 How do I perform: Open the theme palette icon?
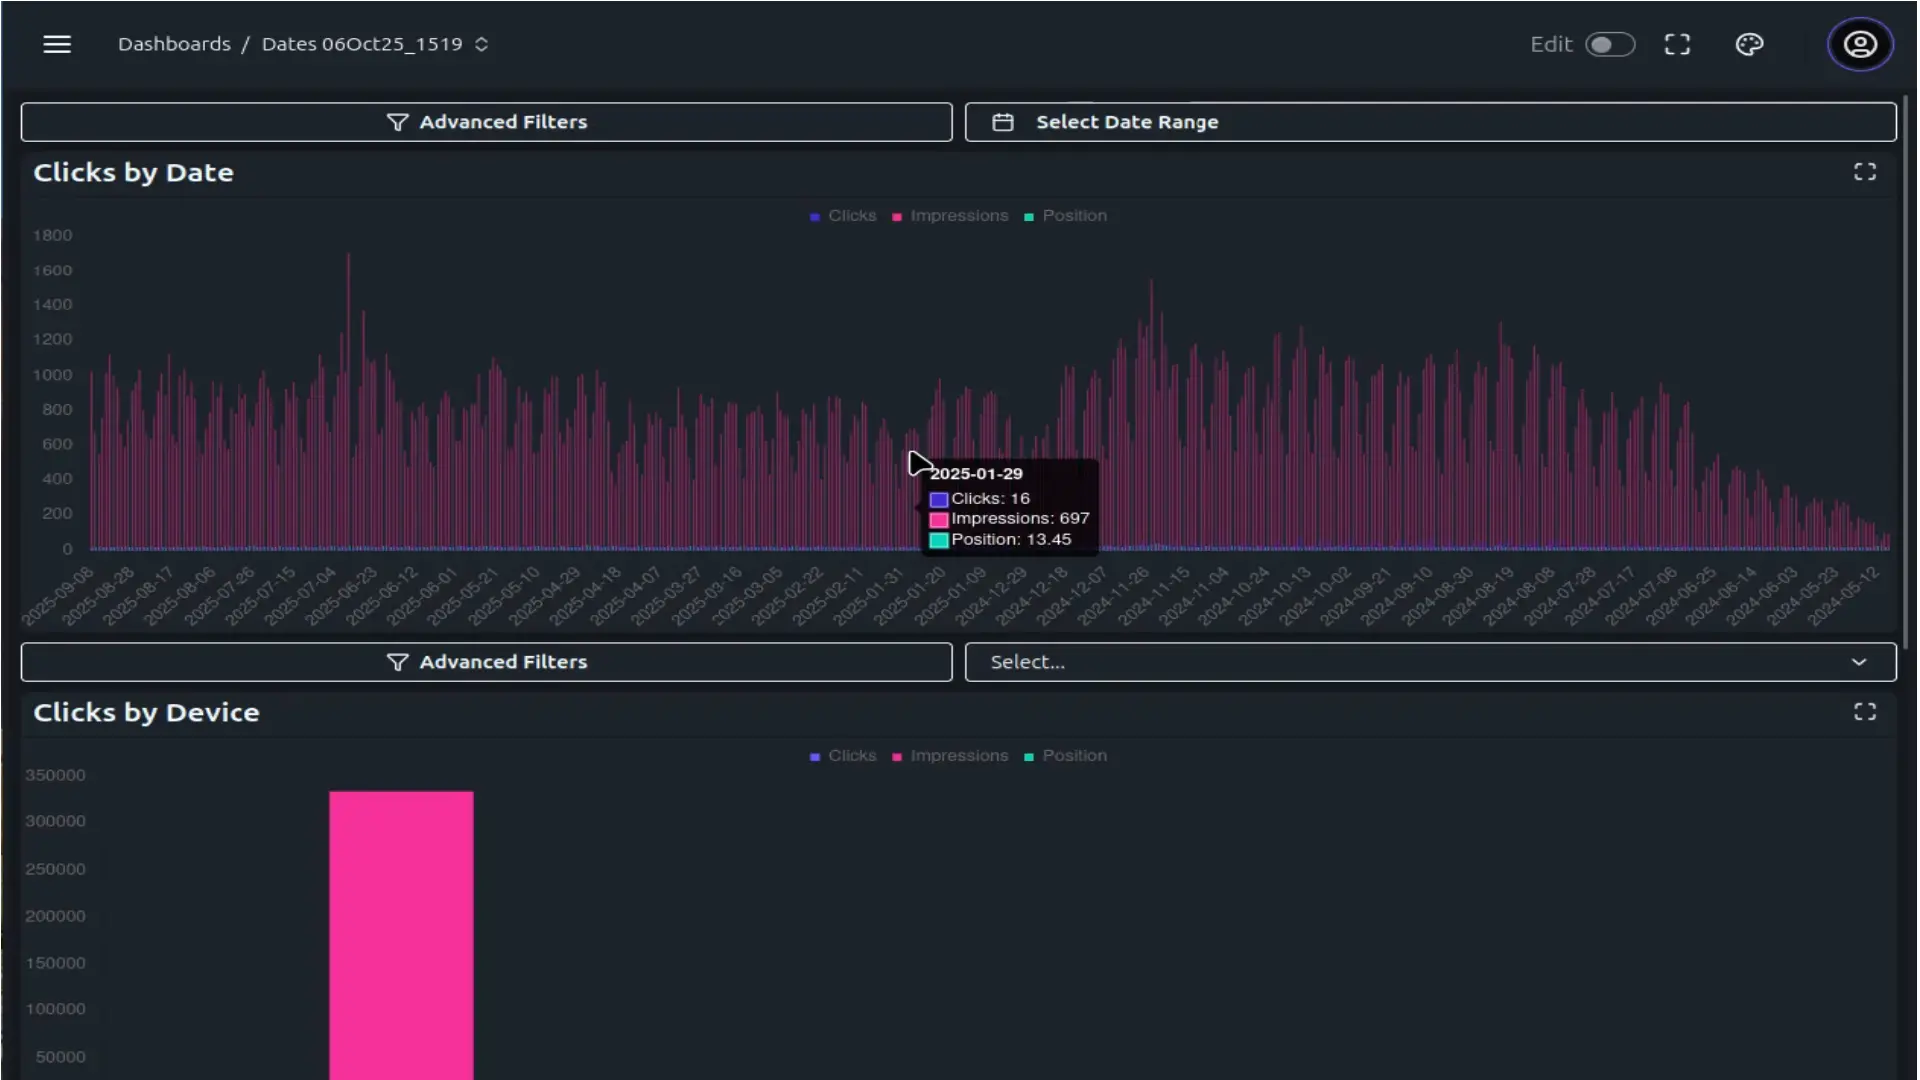pyautogui.click(x=1749, y=44)
